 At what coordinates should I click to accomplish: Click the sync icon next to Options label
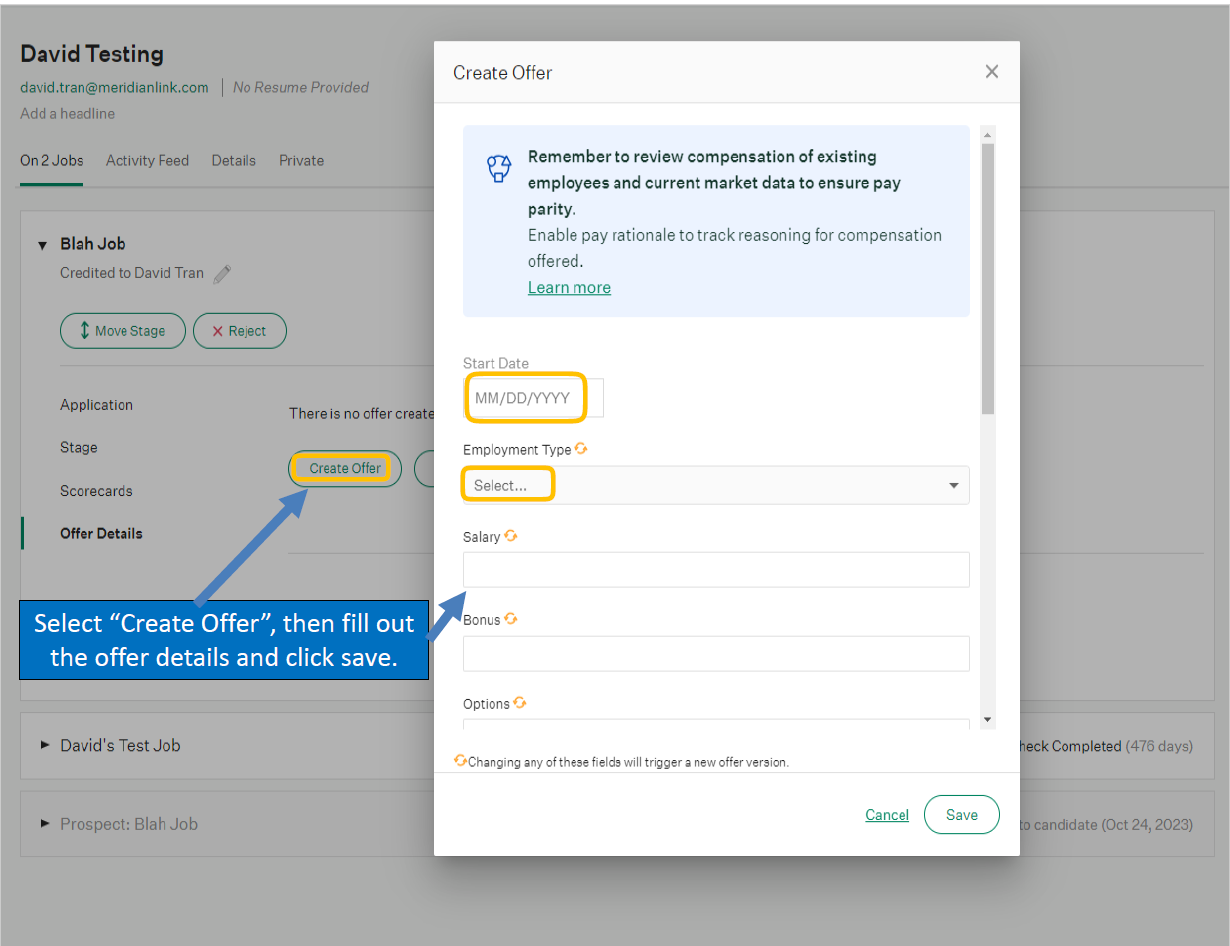pos(520,703)
